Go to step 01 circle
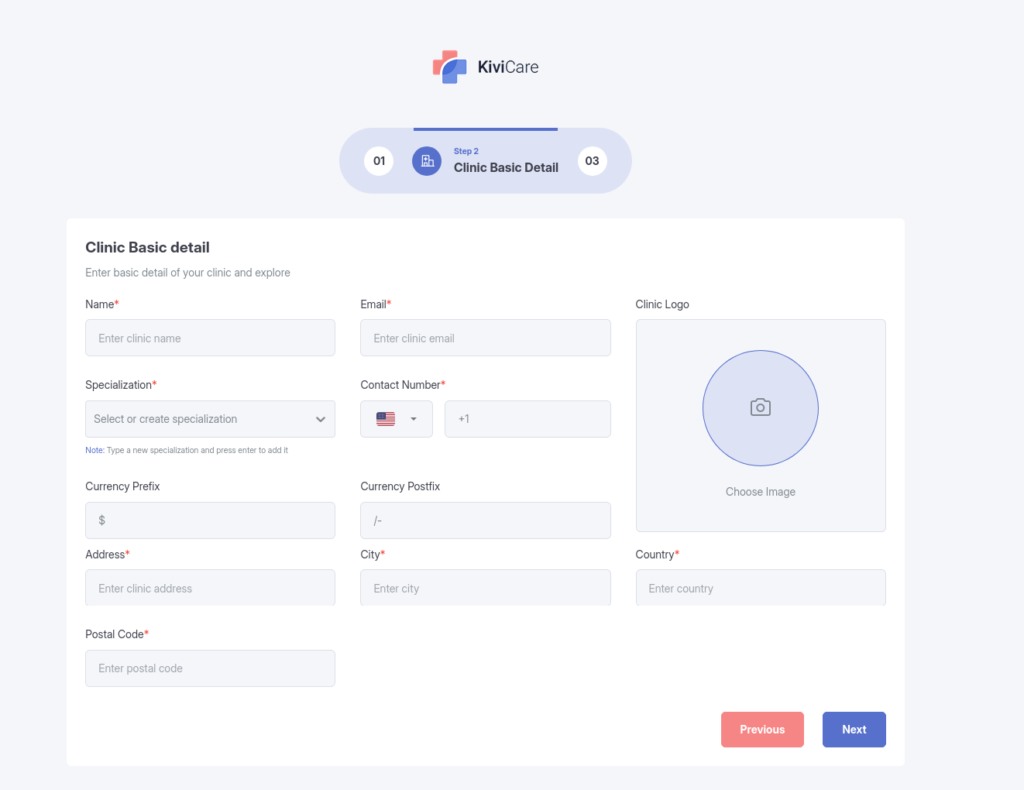Image resolution: width=1024 pixels, height=790 pixels. point(379,161)
